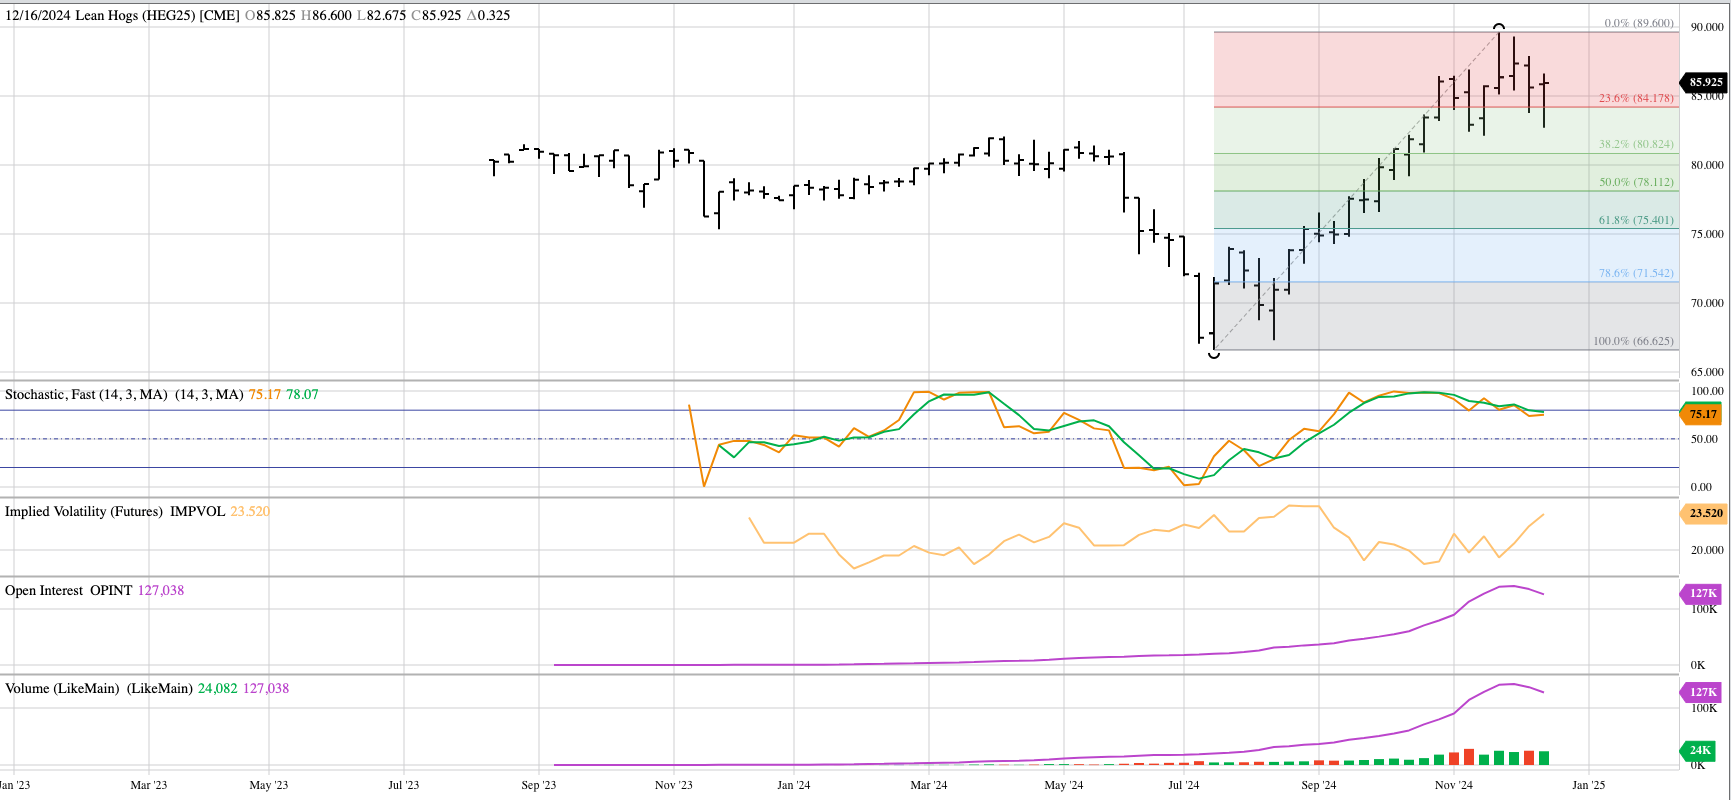Image resolution: width=1731 pixels, height=800 pixels.
Task: Click the green 24K volume axis badge
Action: tap(1700, 750)
